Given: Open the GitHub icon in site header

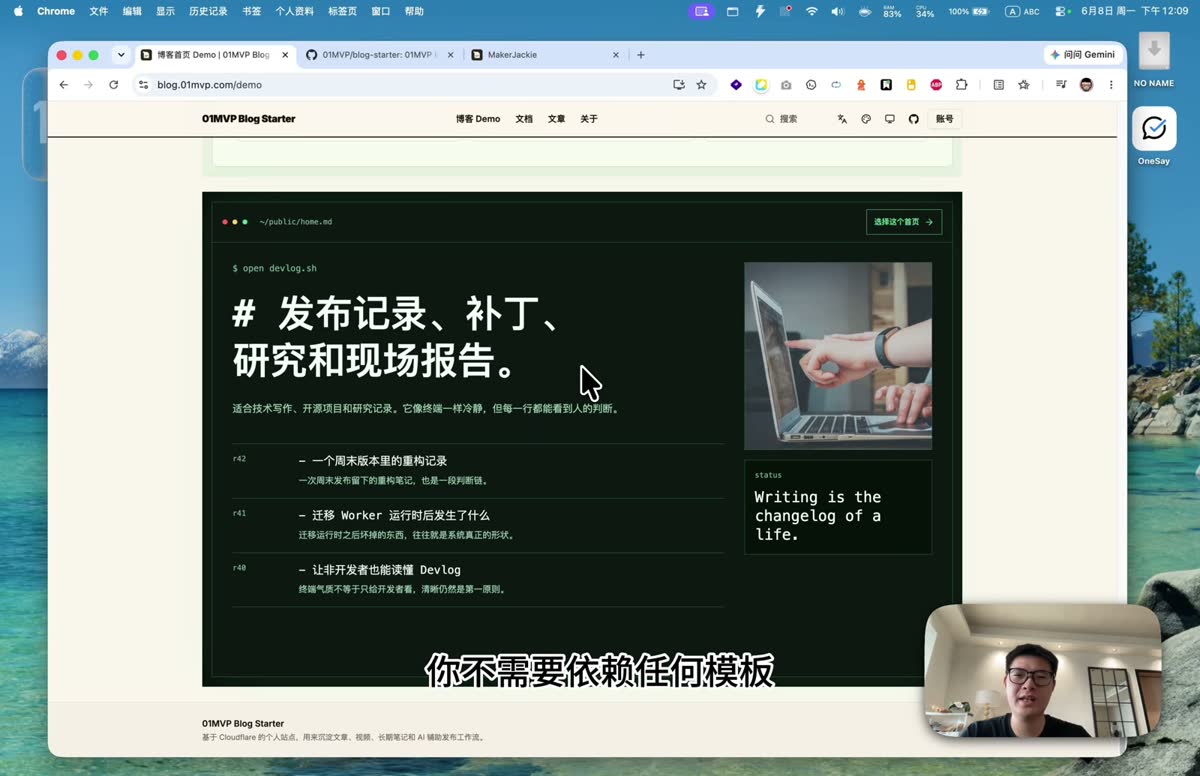Looking at the screenshot, I should 913,119.
